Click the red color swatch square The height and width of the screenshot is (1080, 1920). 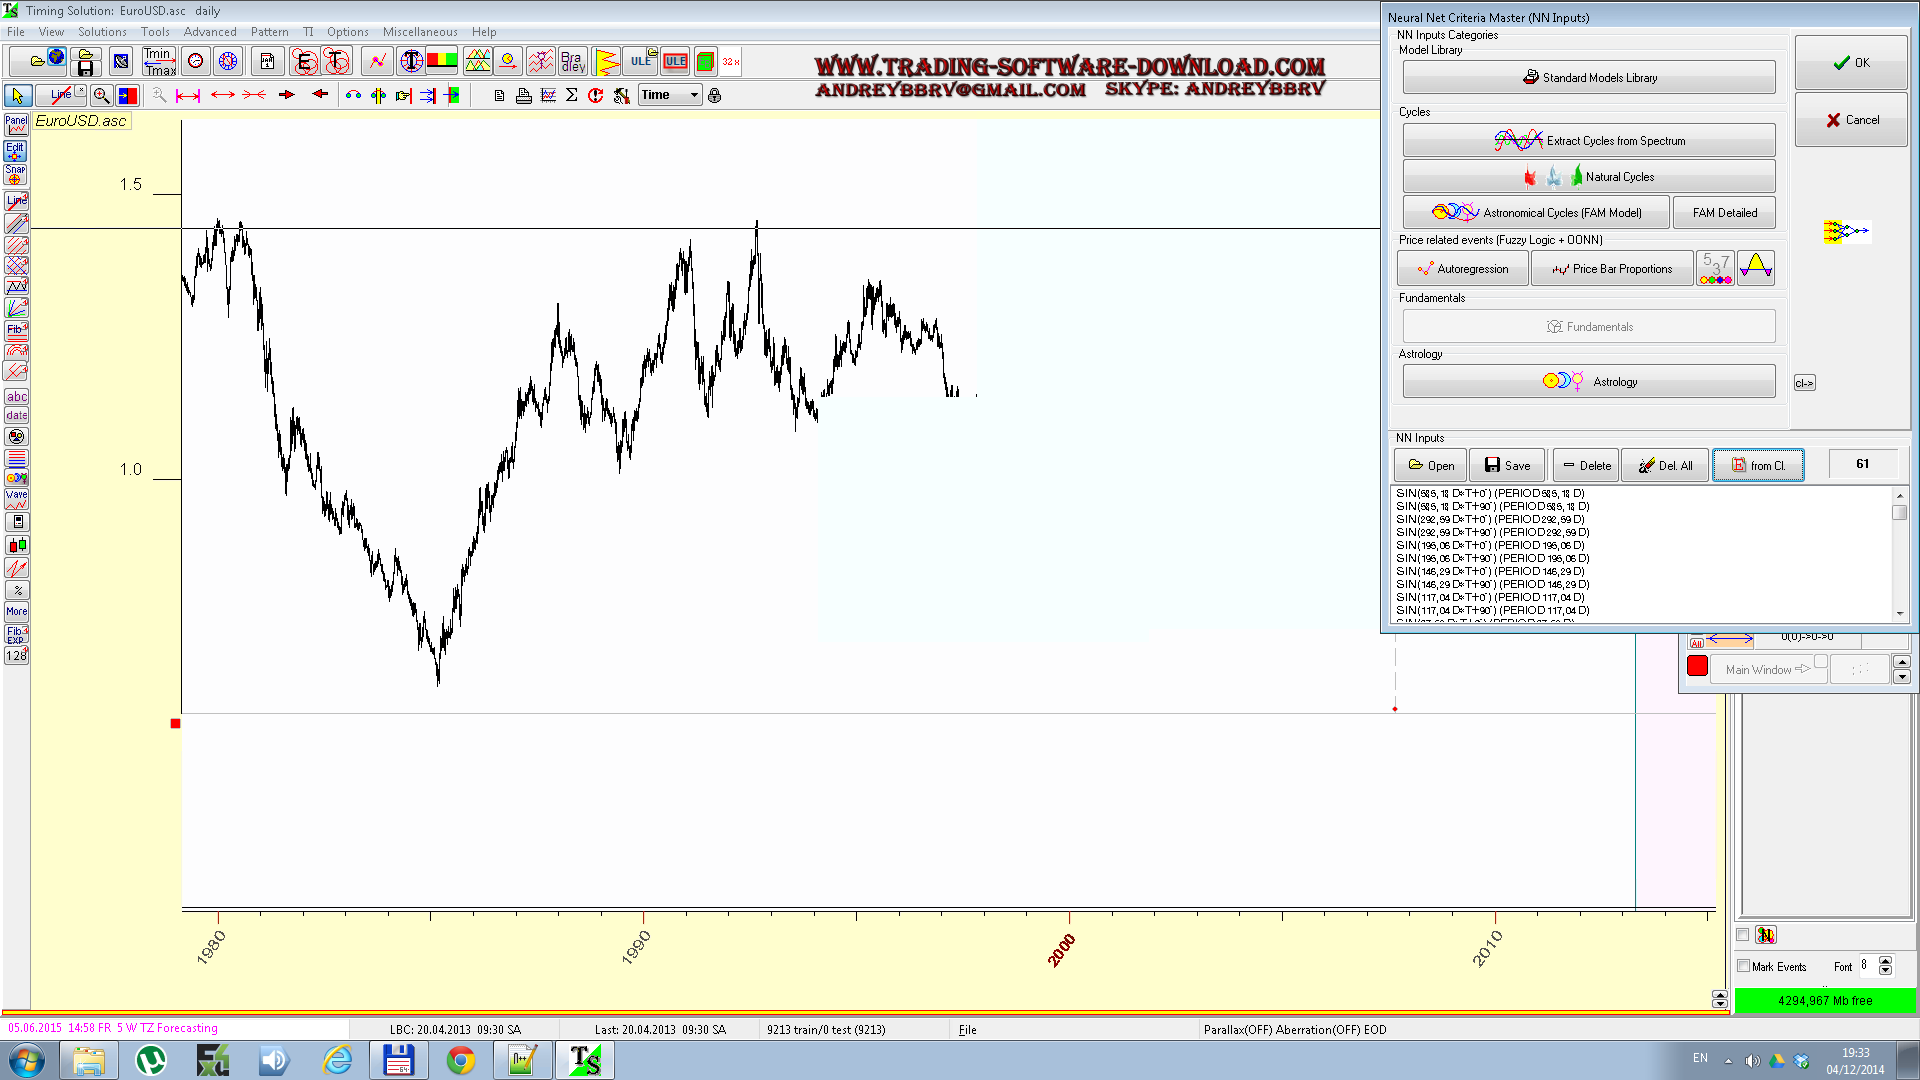tap(1697, 667)
